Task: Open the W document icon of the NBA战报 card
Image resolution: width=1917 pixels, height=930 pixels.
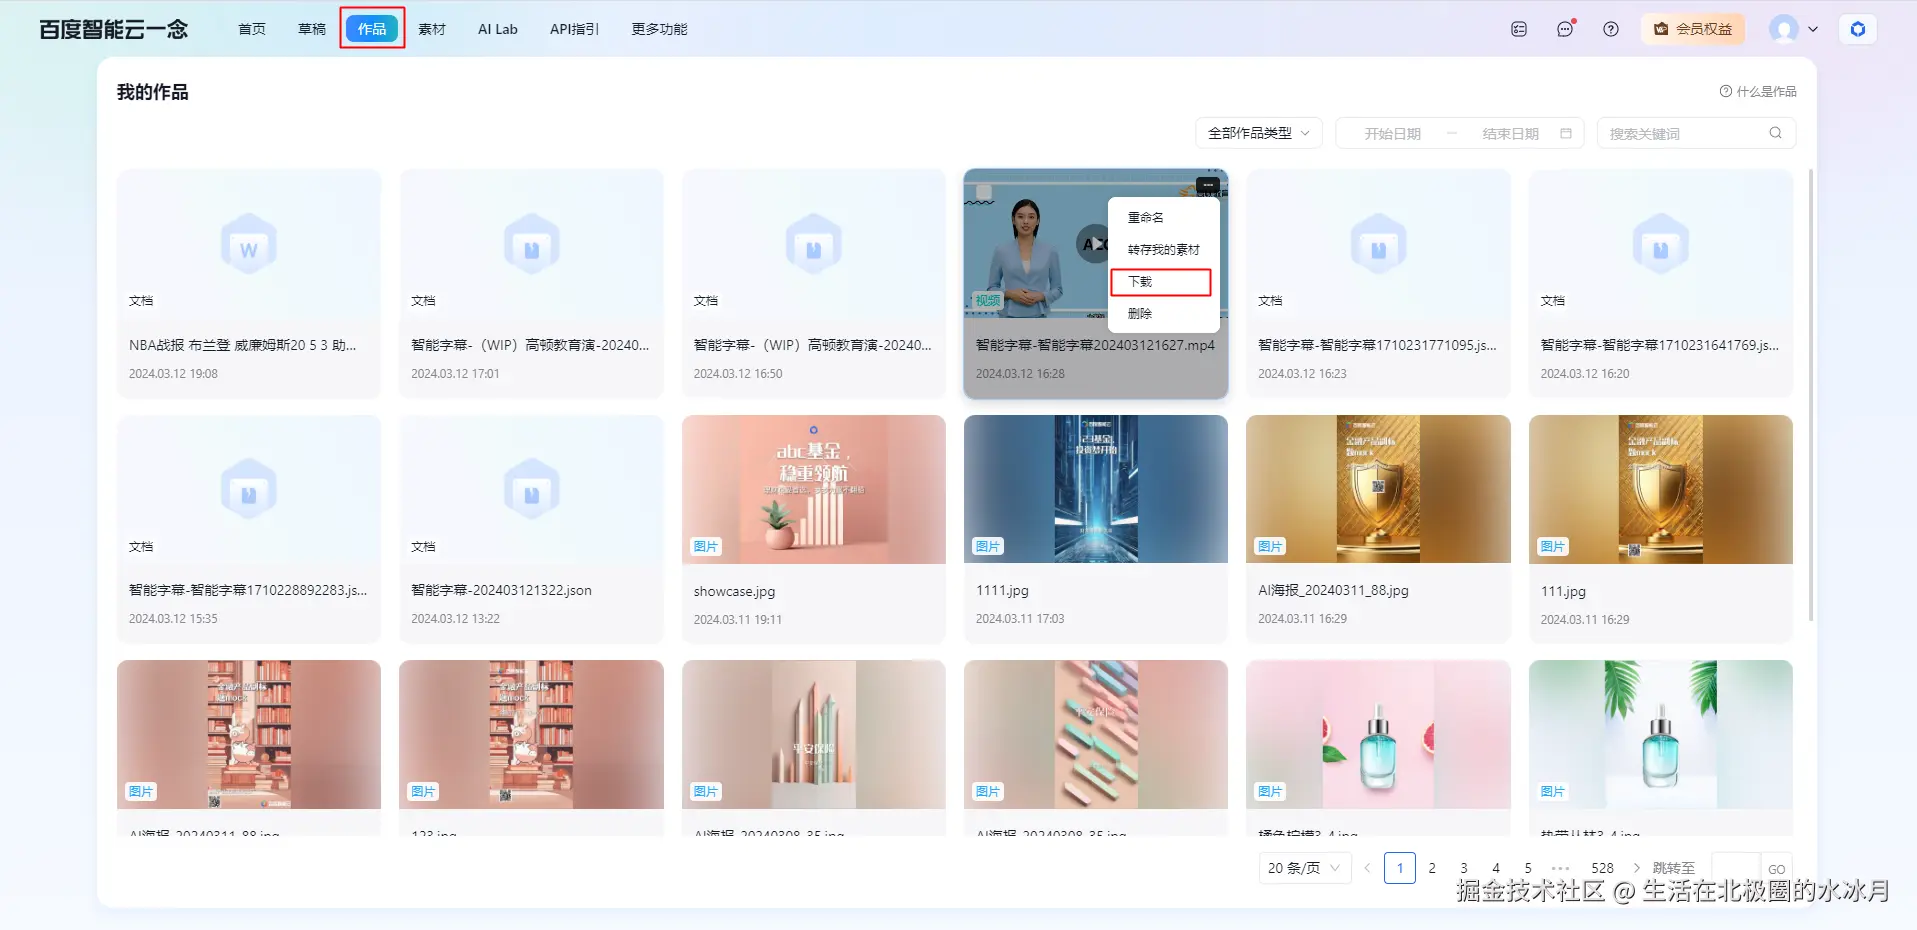Action: click(x=249, y=245)
